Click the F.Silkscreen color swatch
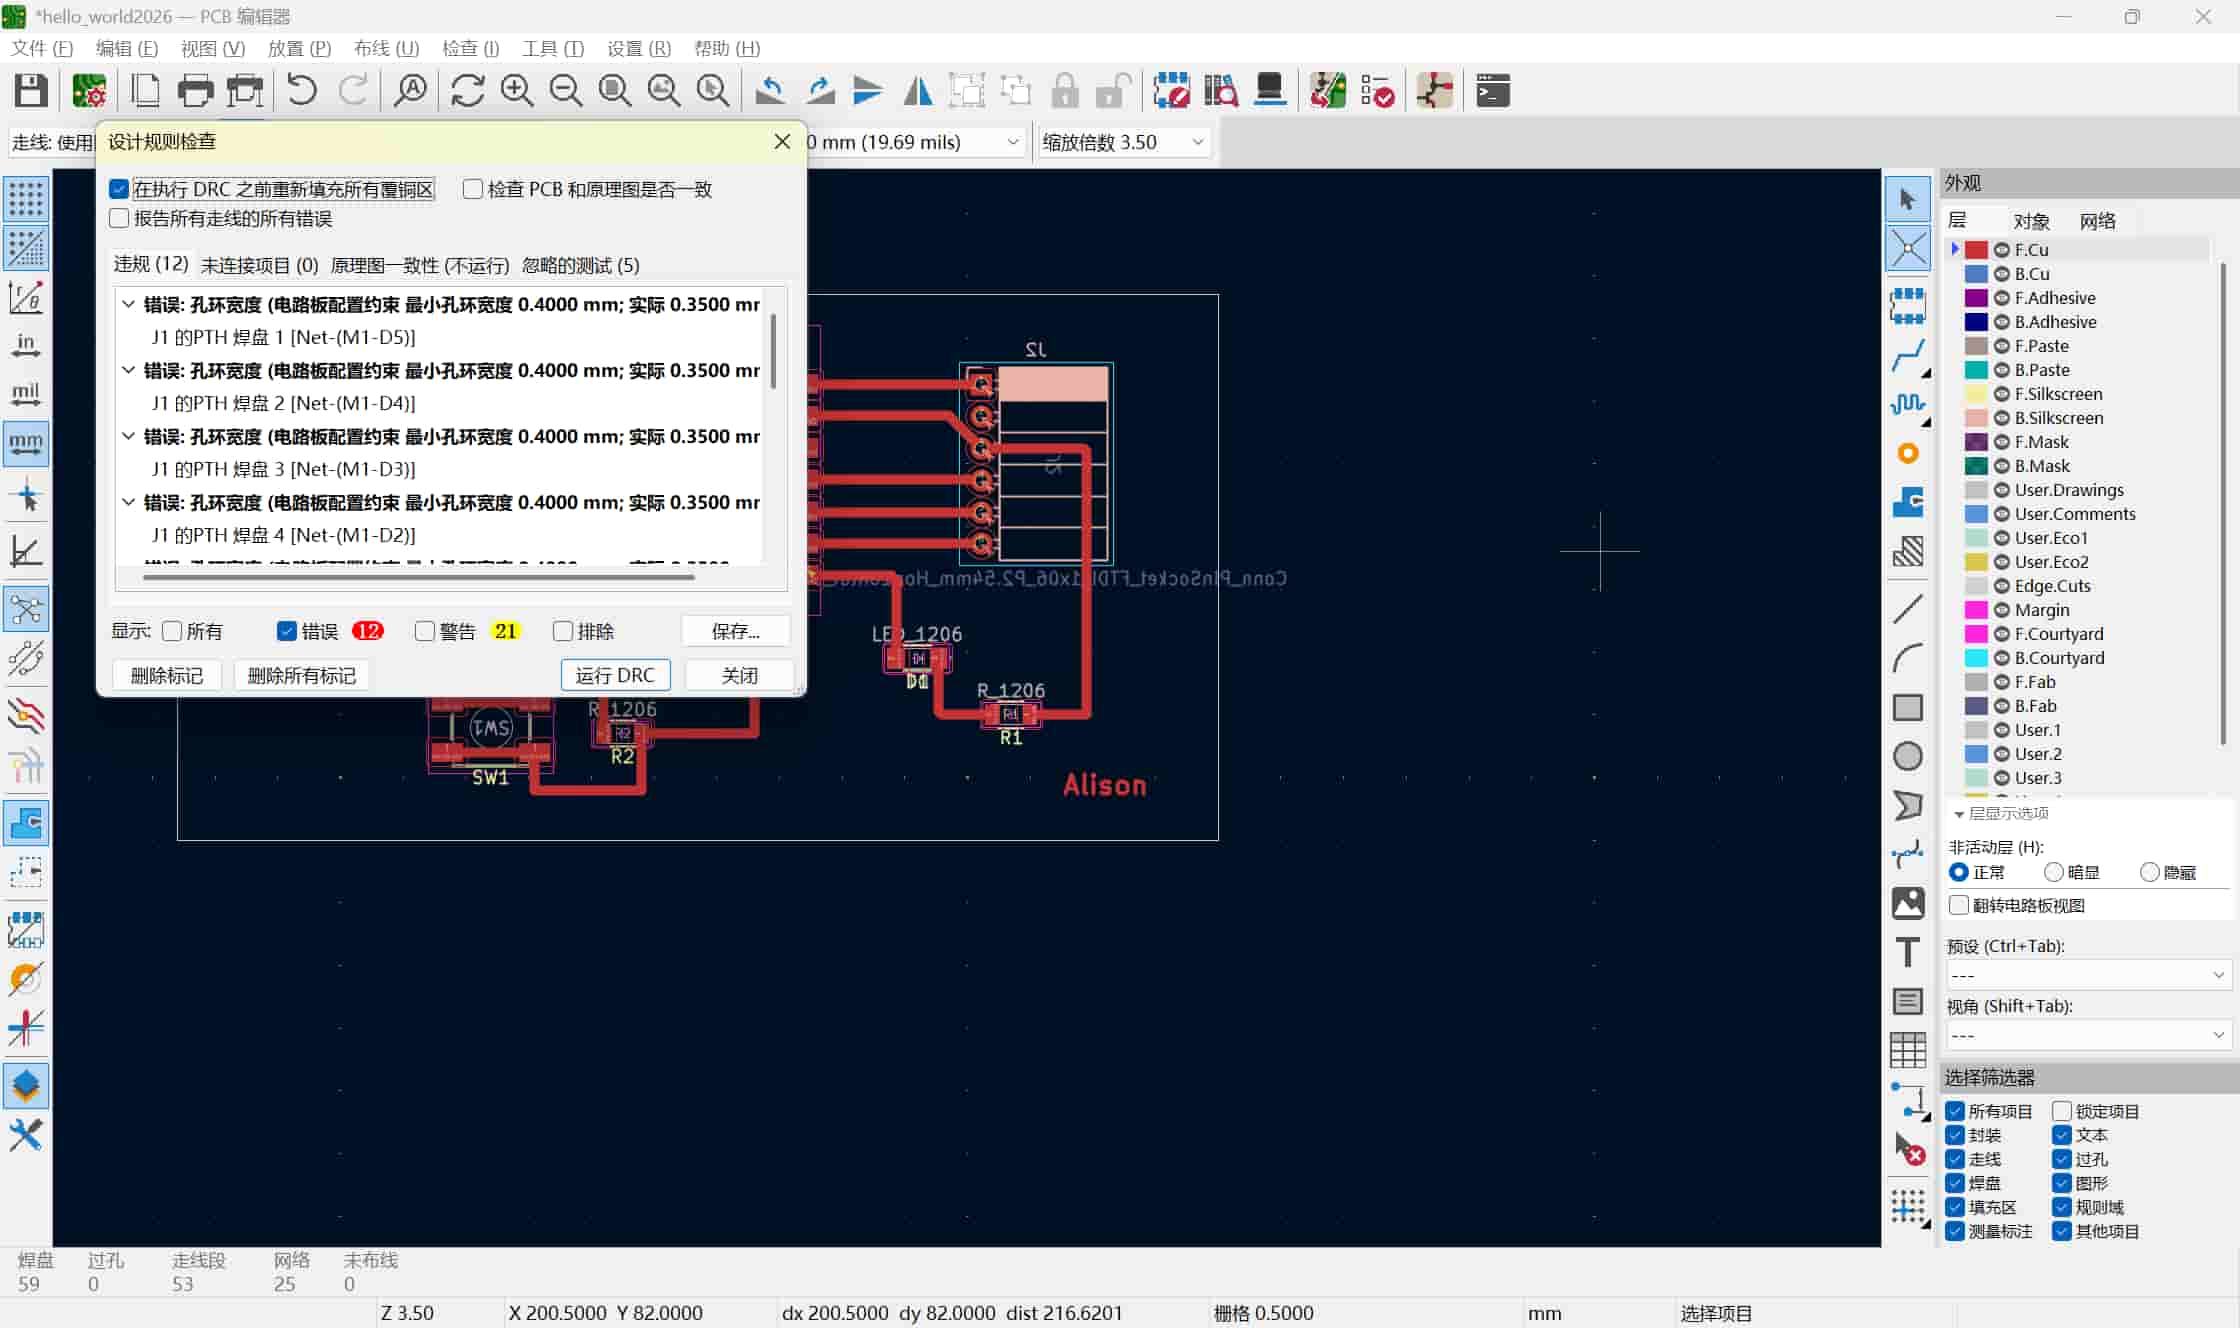Screen dimensions: 2240x1328 (x=1975, y=394)
